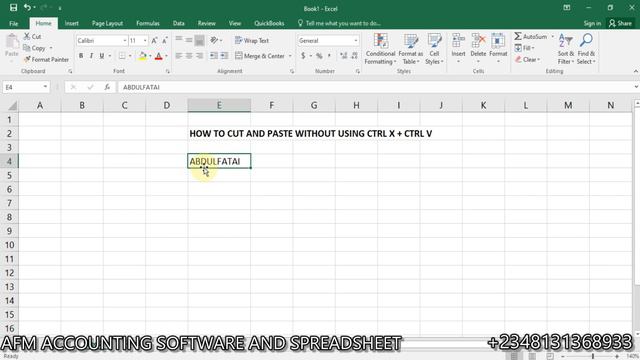Apply fill color to the cell

pos(142,56)
